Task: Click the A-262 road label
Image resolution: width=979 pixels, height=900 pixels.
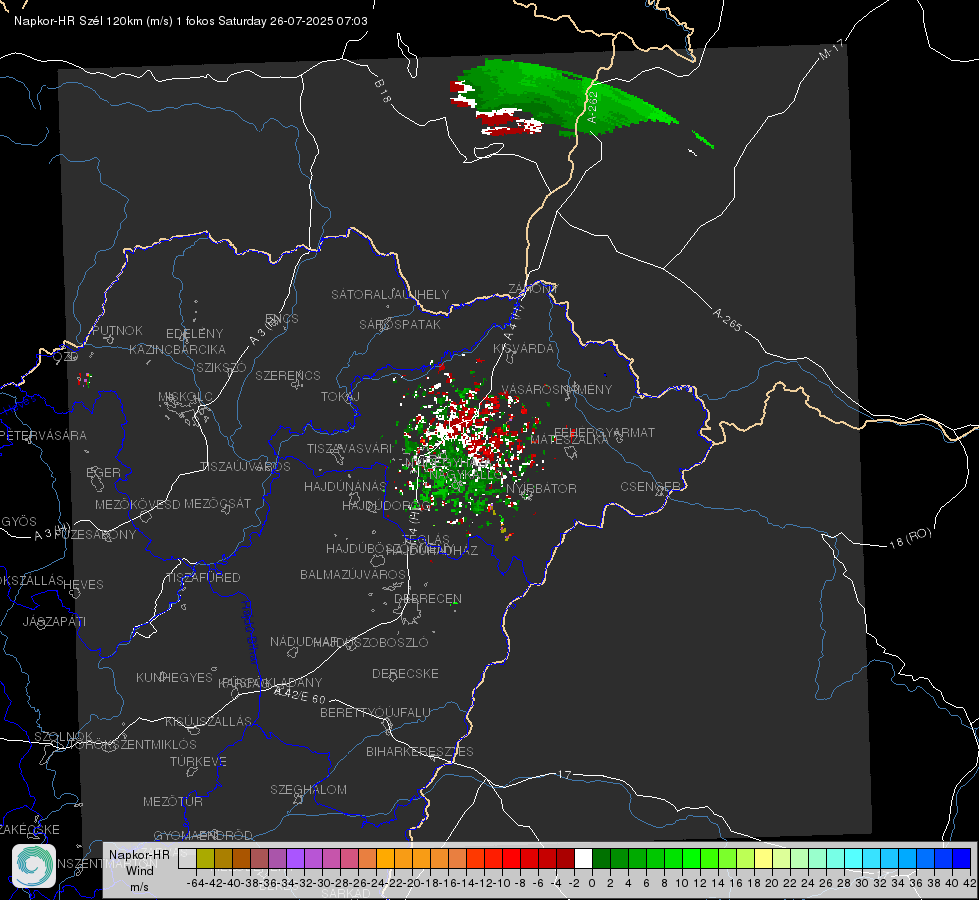Action: [x=592, y=107]
